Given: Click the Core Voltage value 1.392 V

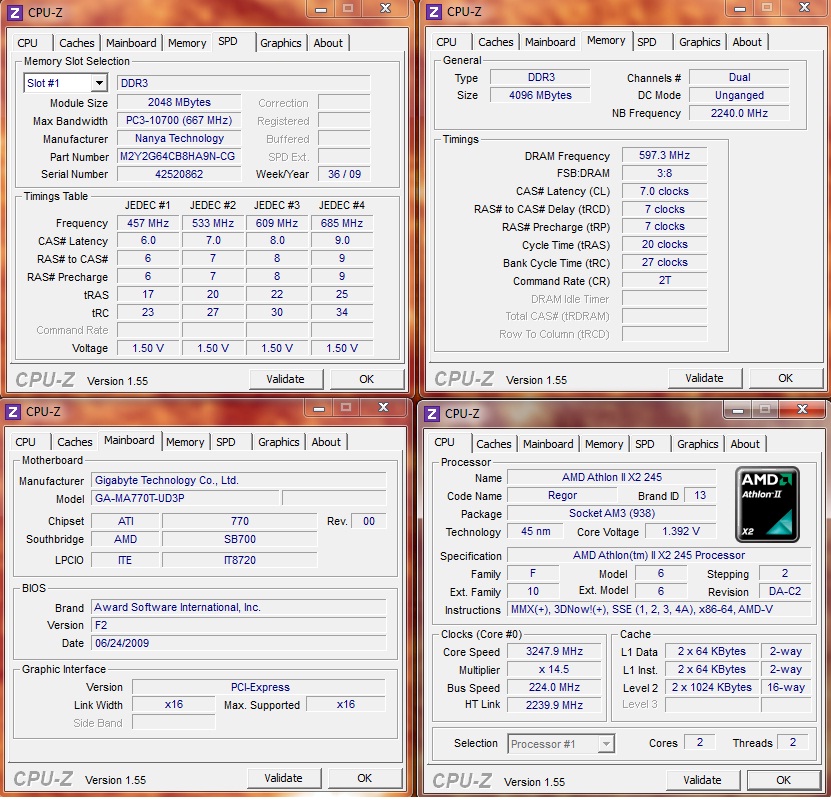Looking at the screenshot, I should (681, 531).
